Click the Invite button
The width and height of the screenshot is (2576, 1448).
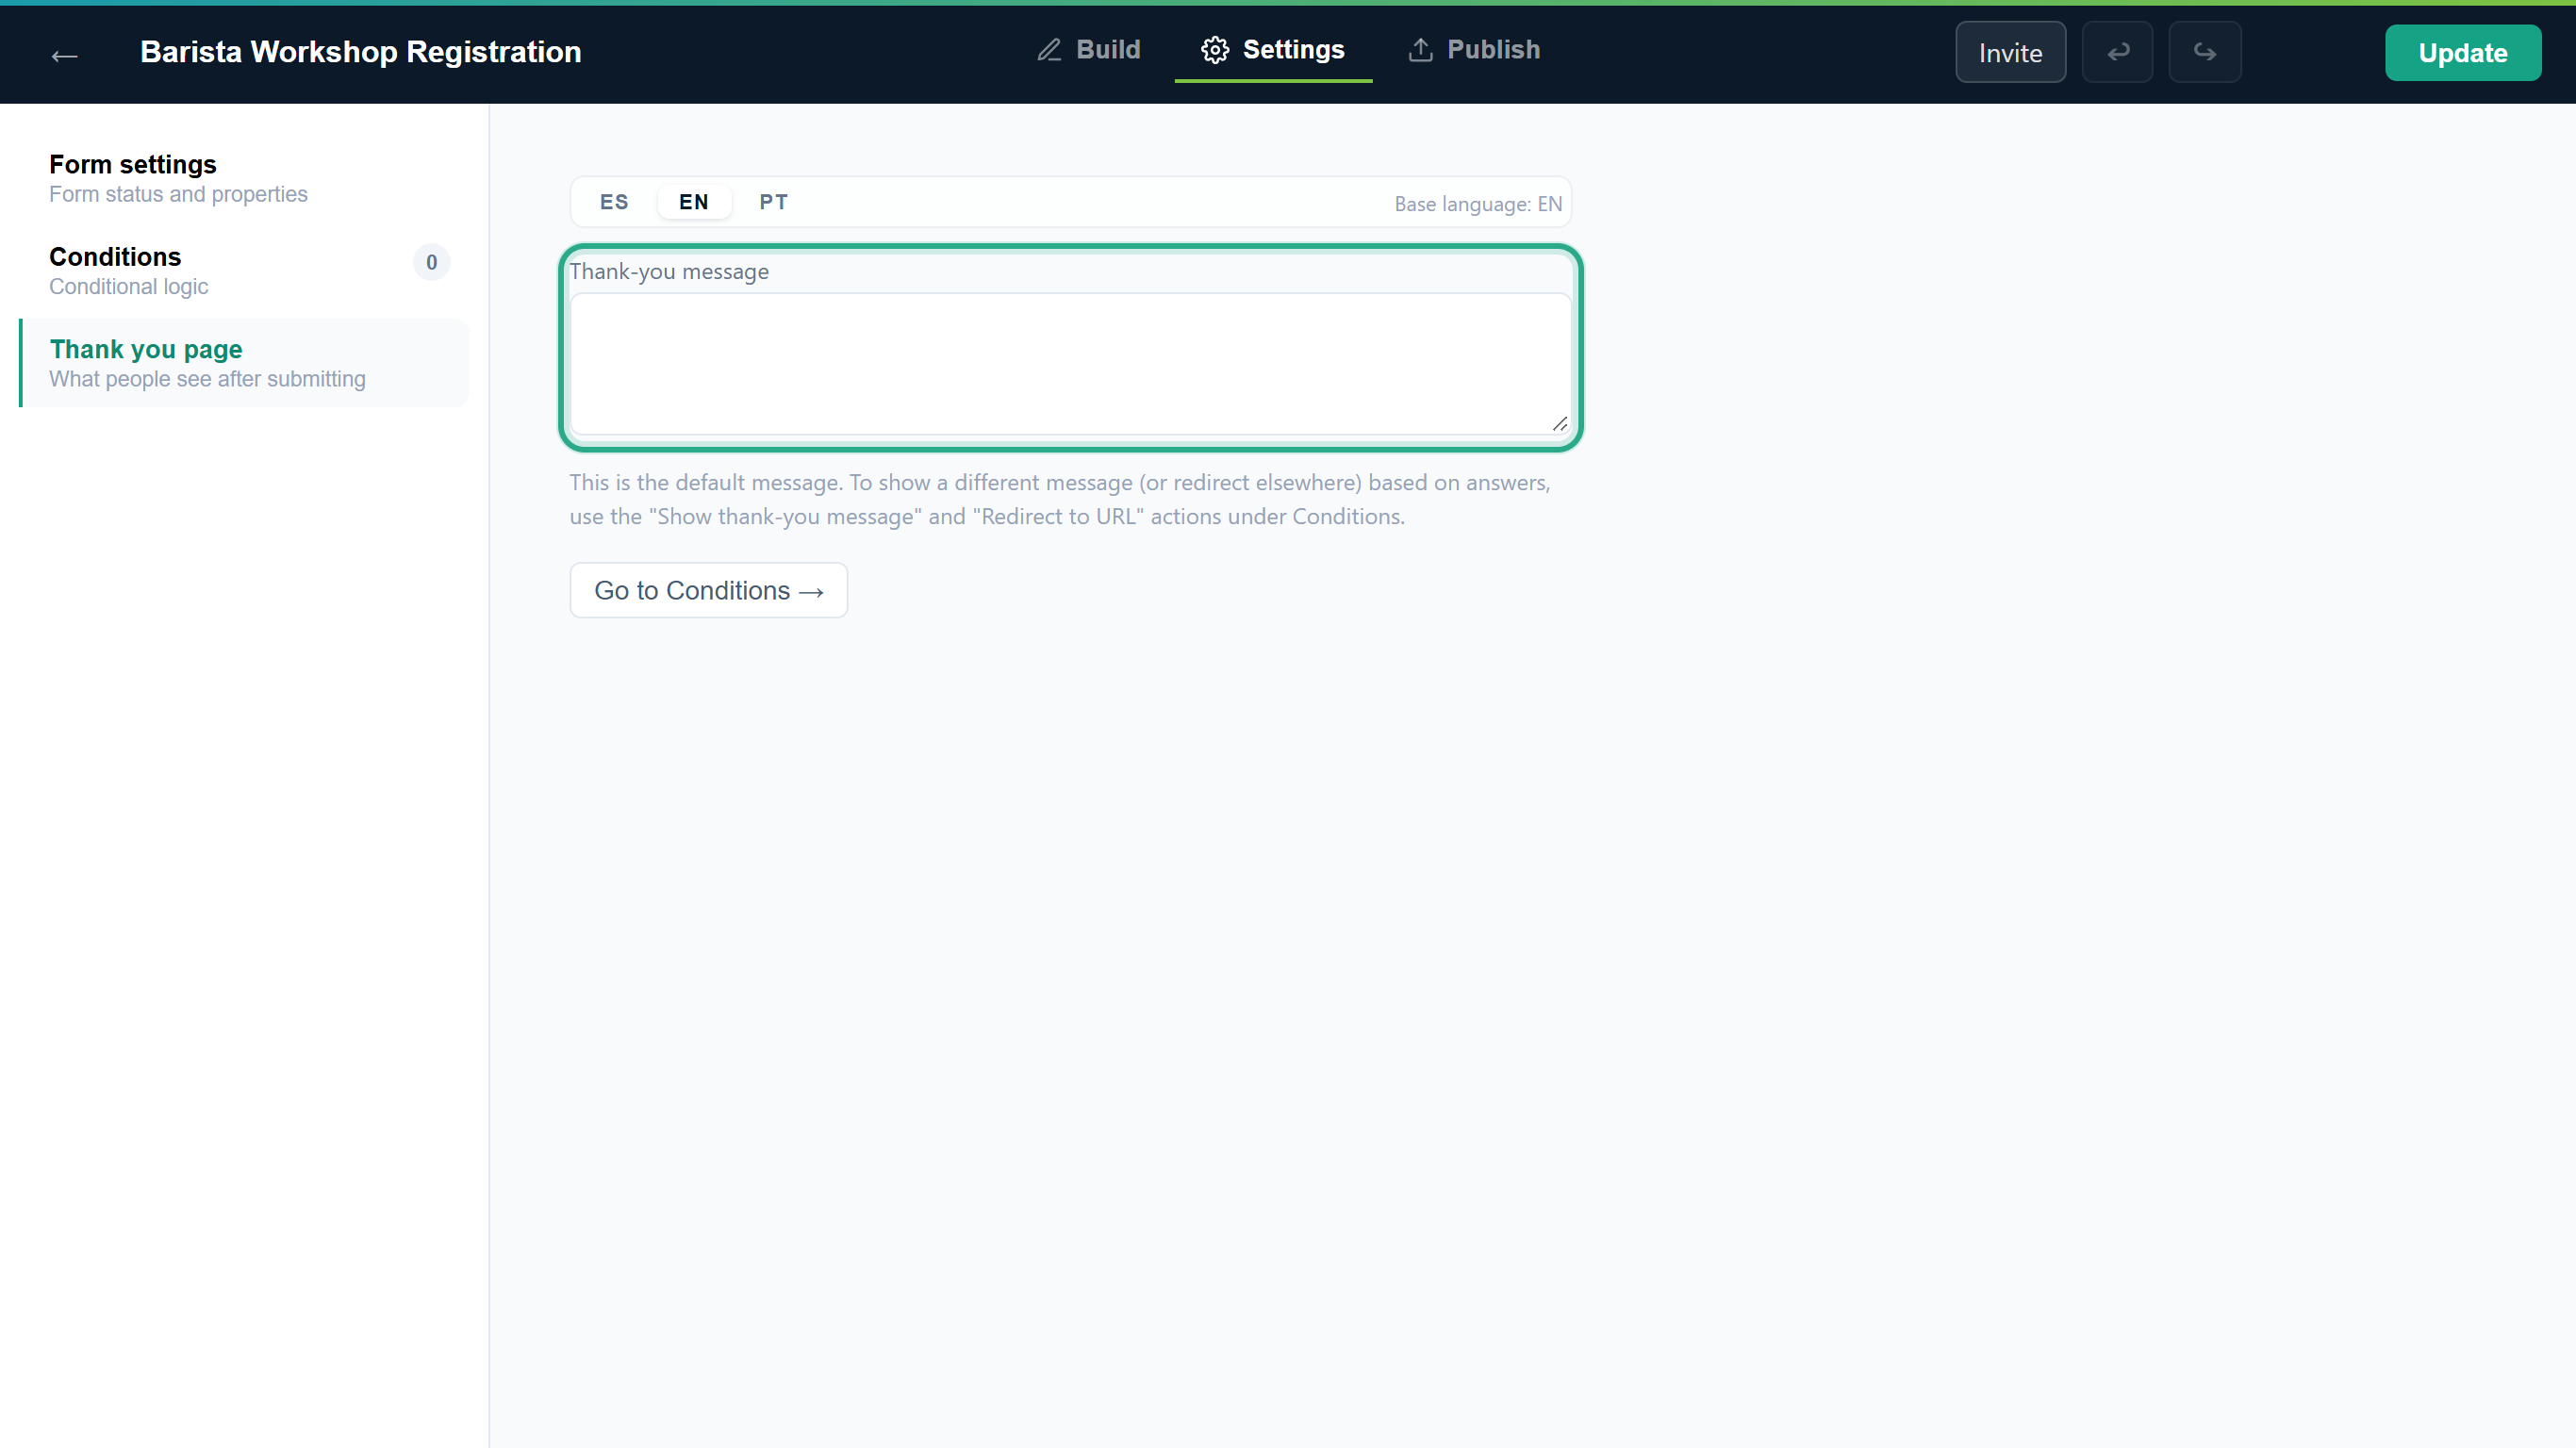tap(2010, 52)
